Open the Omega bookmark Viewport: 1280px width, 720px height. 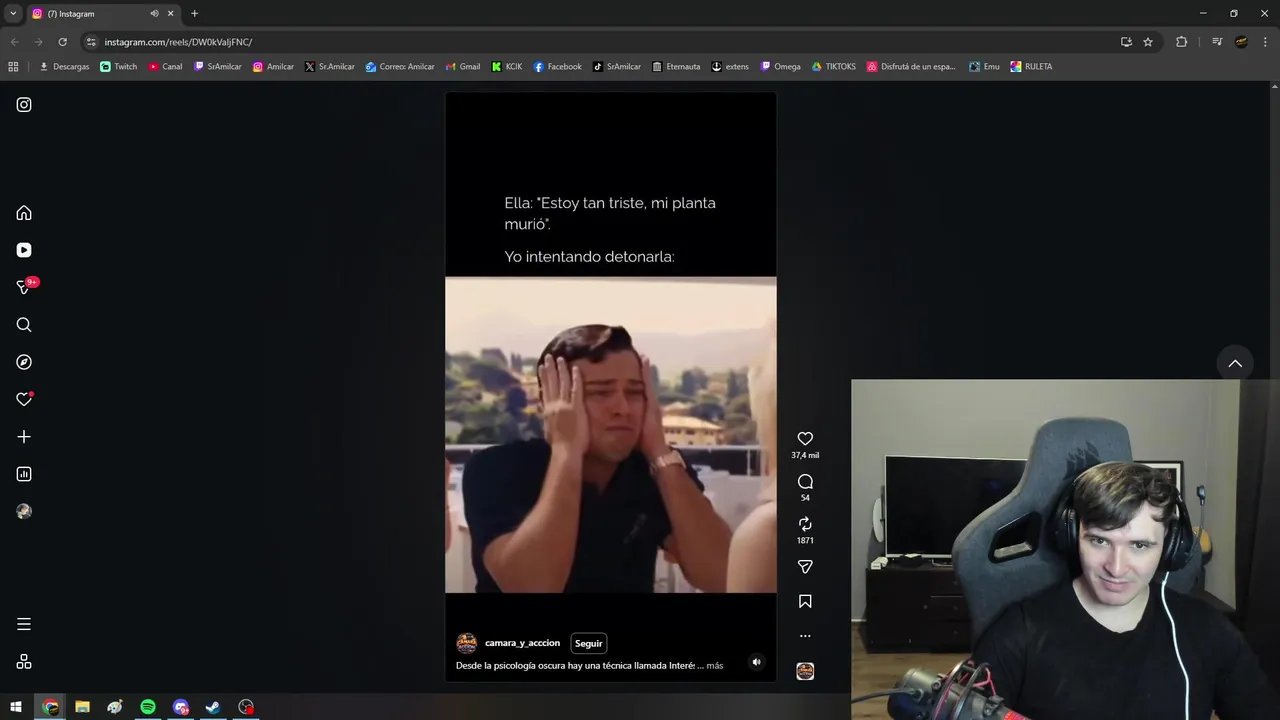[x=780, y=67]
